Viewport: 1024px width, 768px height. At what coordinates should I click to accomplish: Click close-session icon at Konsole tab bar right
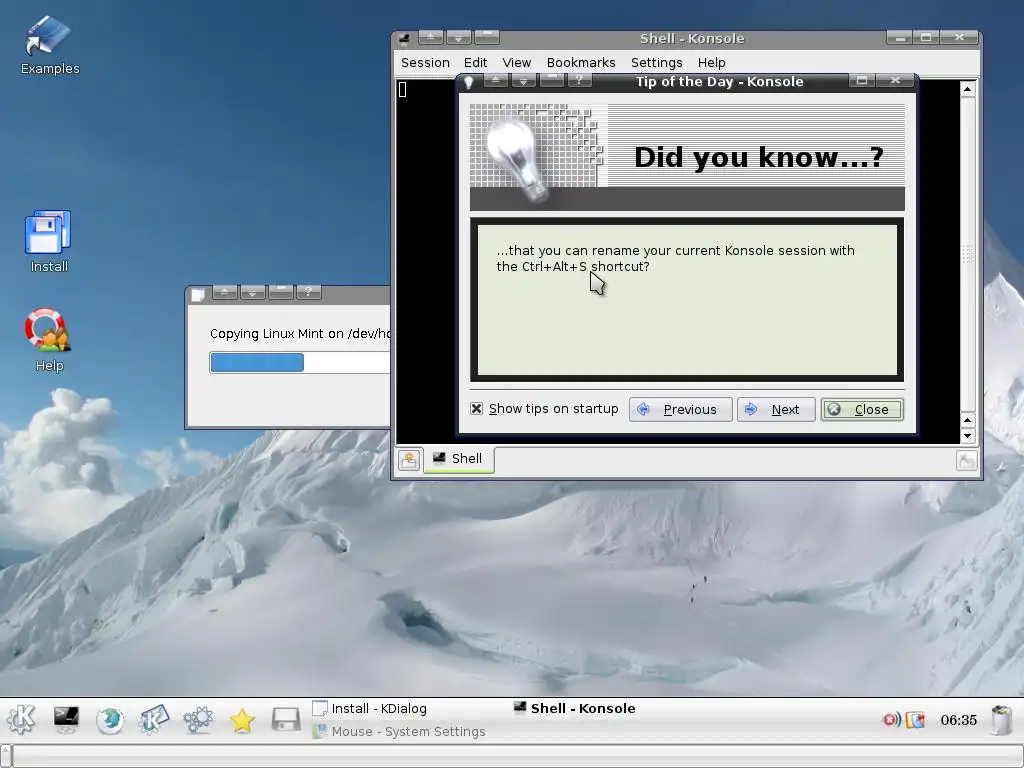[x=967, y=460]
